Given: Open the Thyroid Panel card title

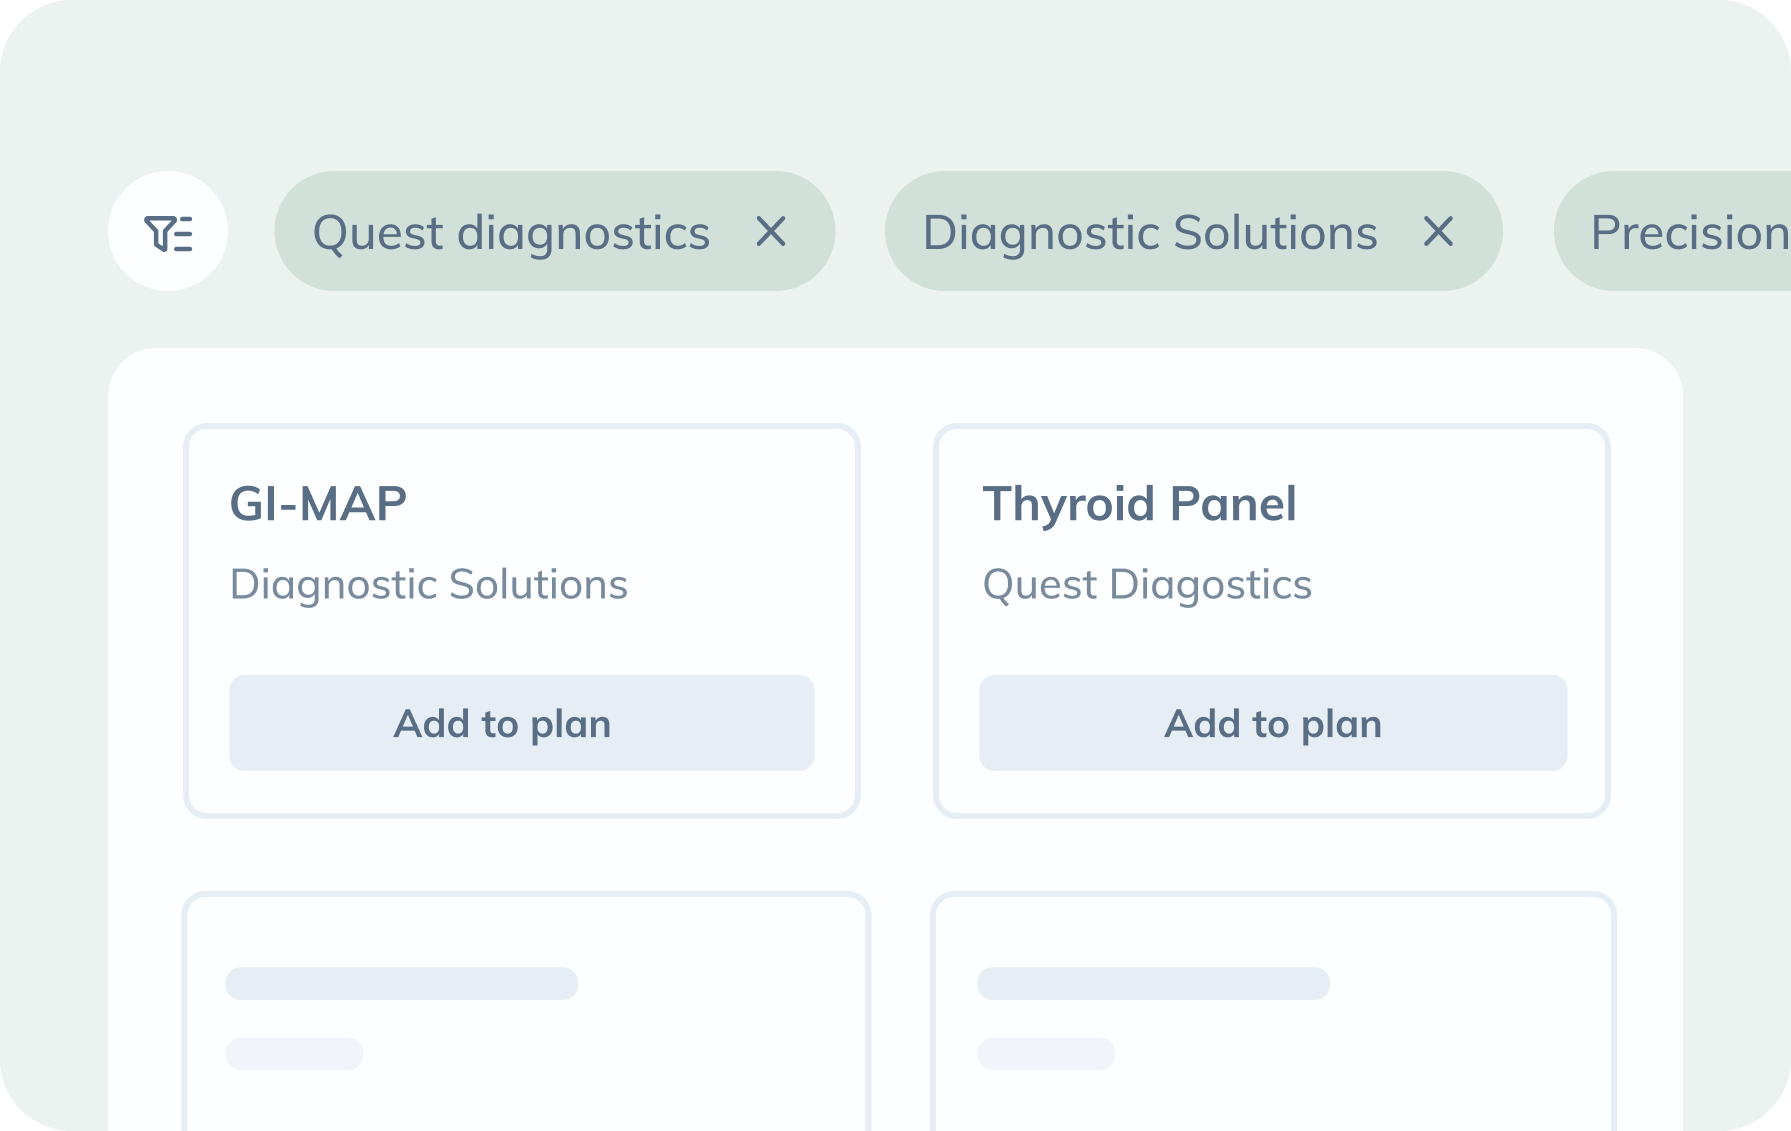Looking at the screenshot, I should click(1139, 504).
